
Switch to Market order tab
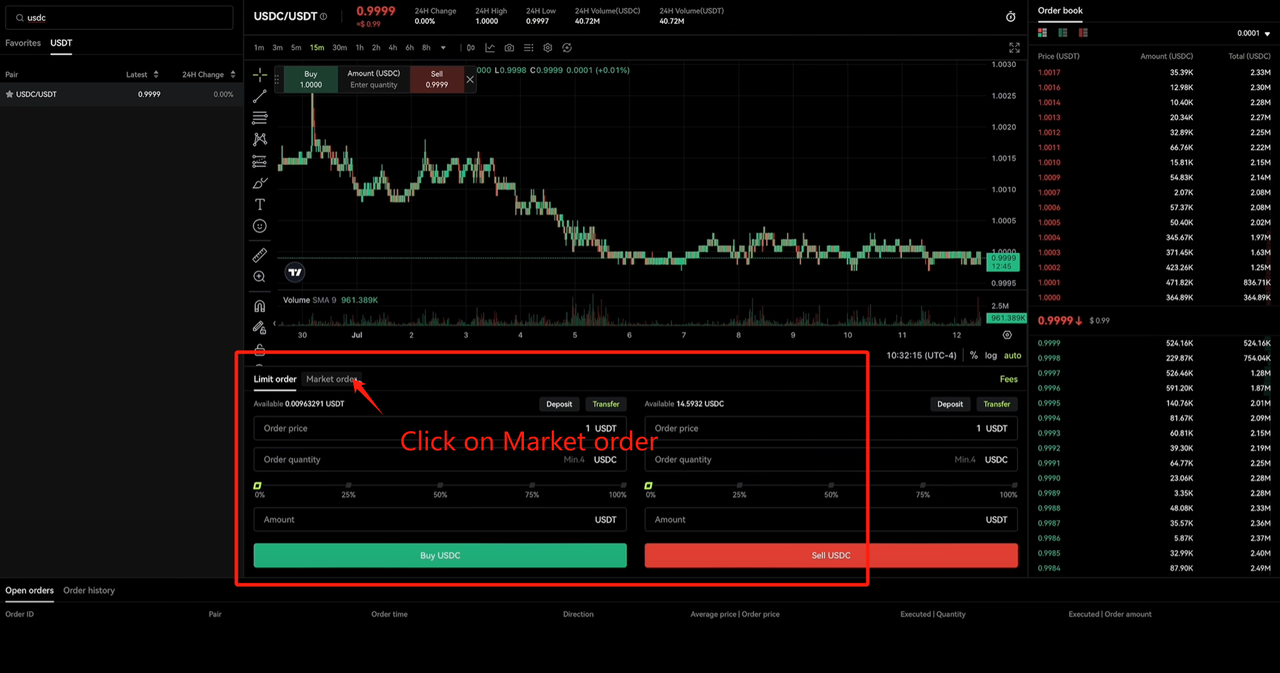click(331, 380)
